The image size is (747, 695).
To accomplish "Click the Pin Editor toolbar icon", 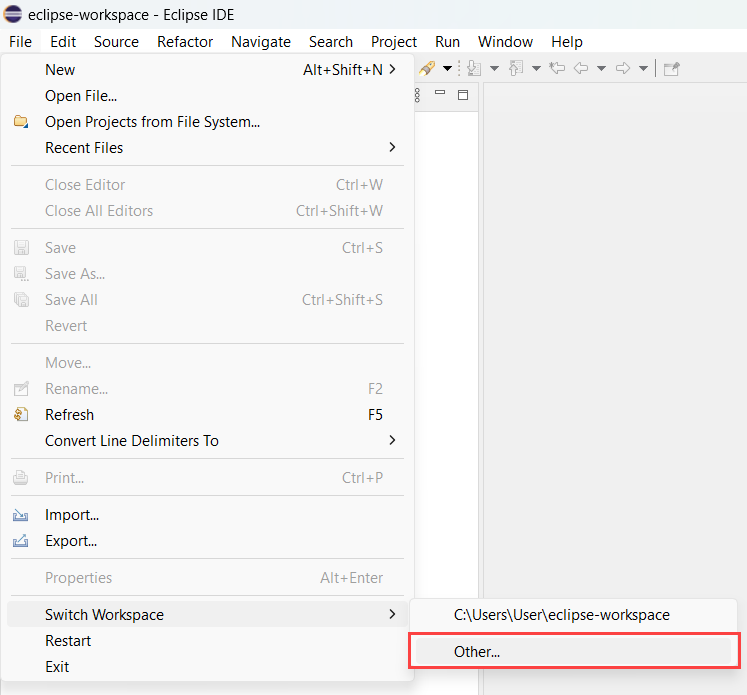I will pyautogui.click(x=672, y=69).
